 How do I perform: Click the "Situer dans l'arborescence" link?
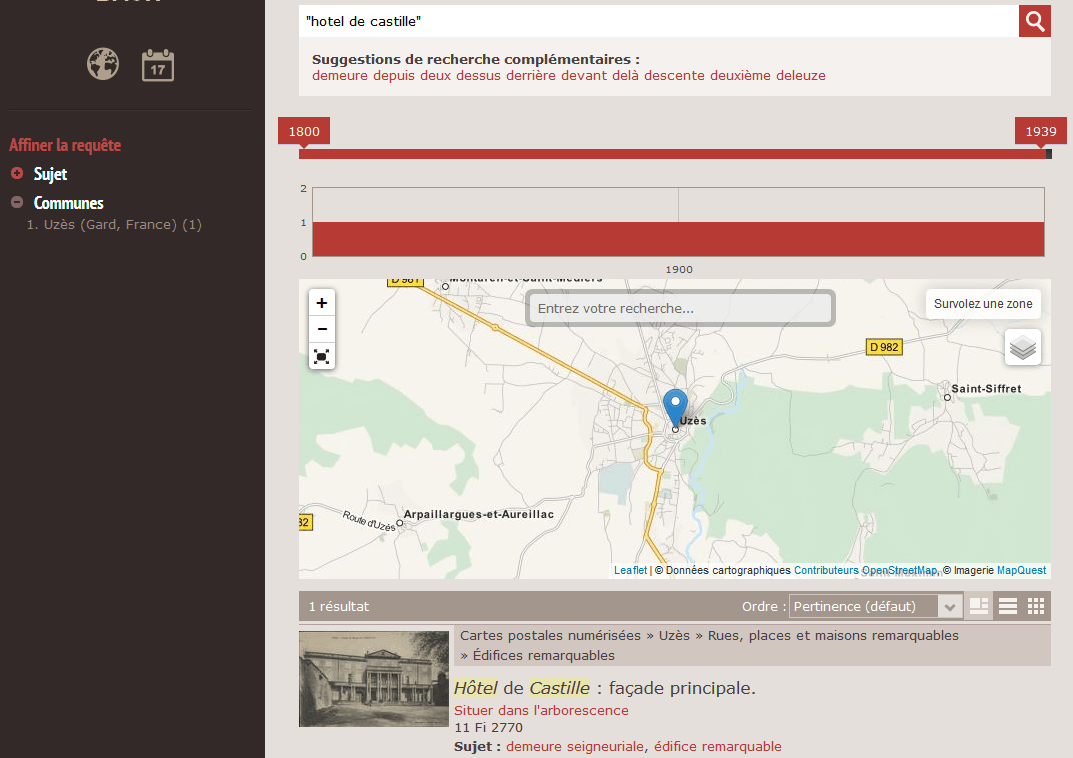click(541, 710)
